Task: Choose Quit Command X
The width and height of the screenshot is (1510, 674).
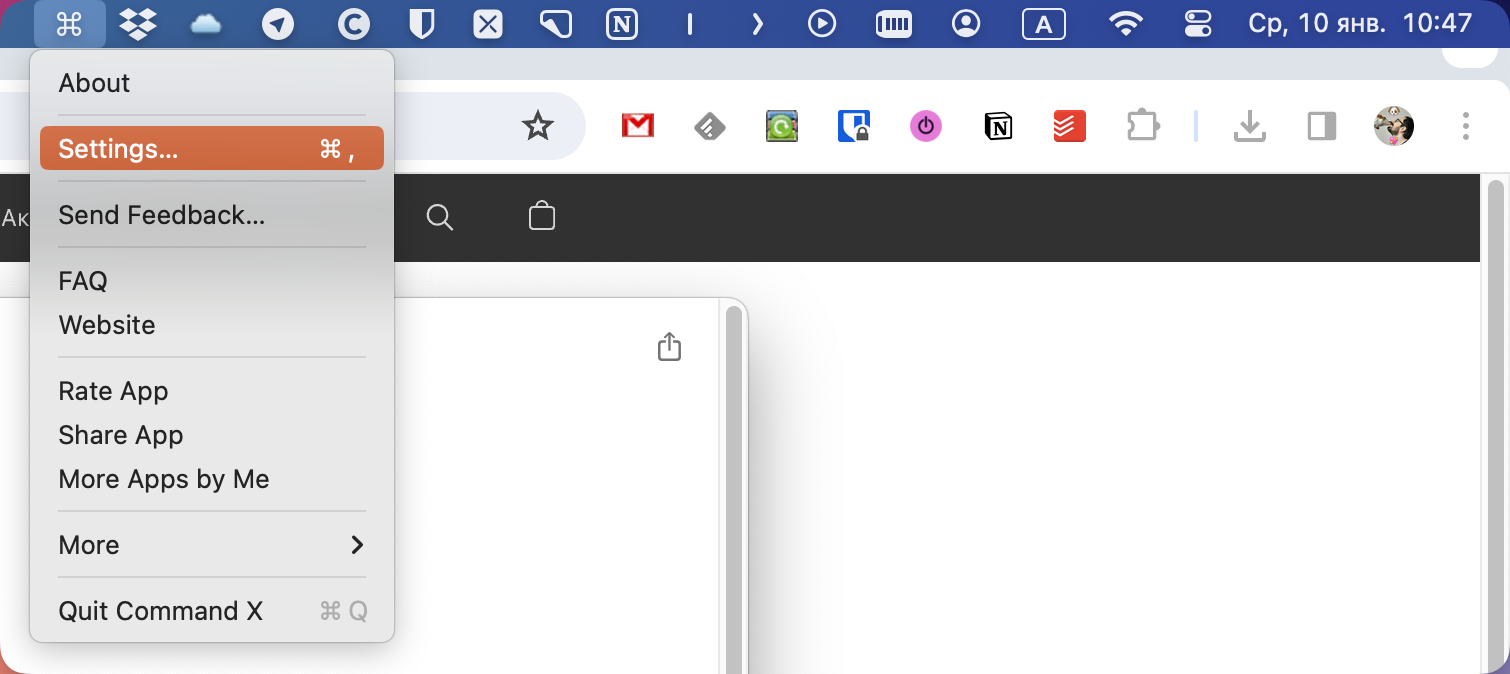Action: (x=212, y=611)
